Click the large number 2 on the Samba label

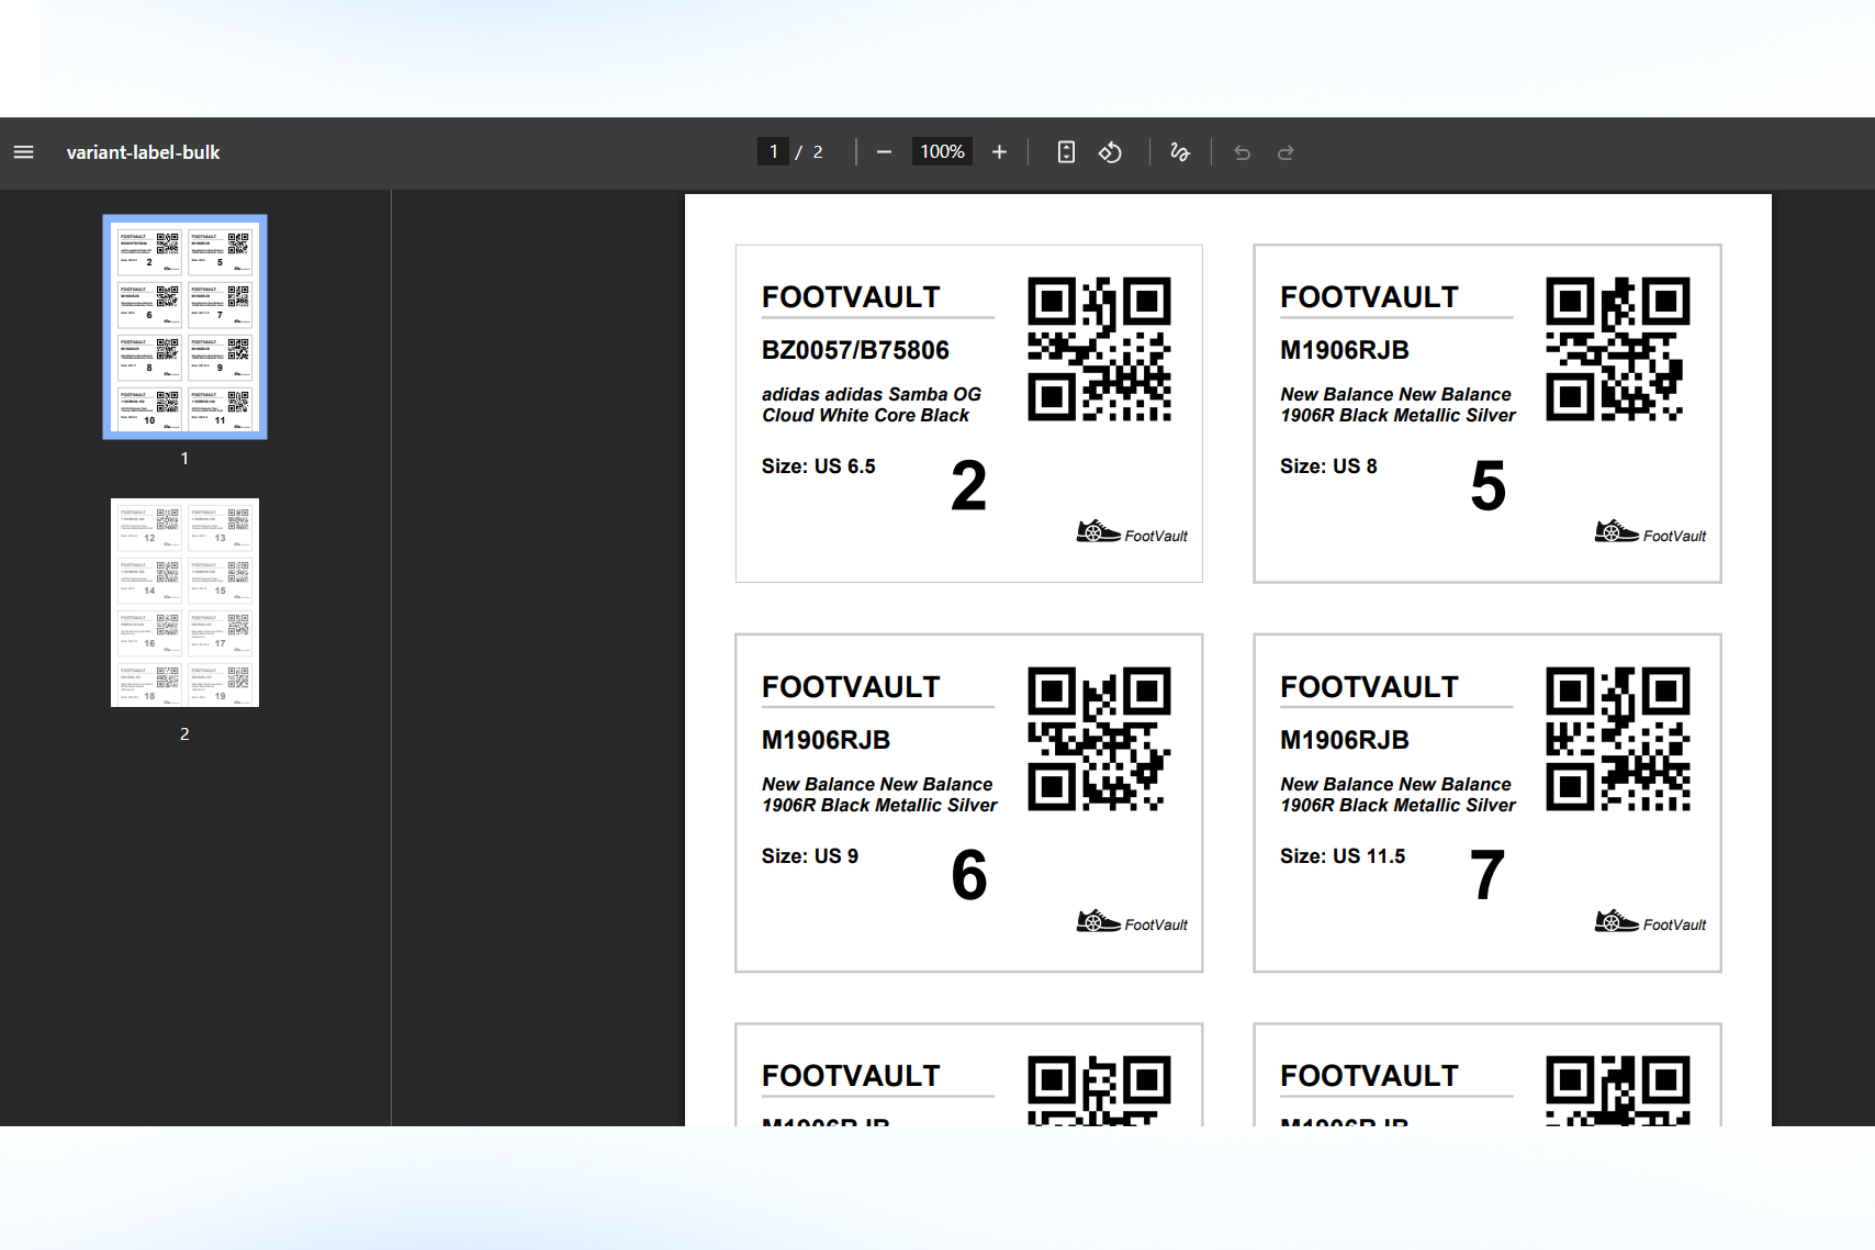[968, 487]
